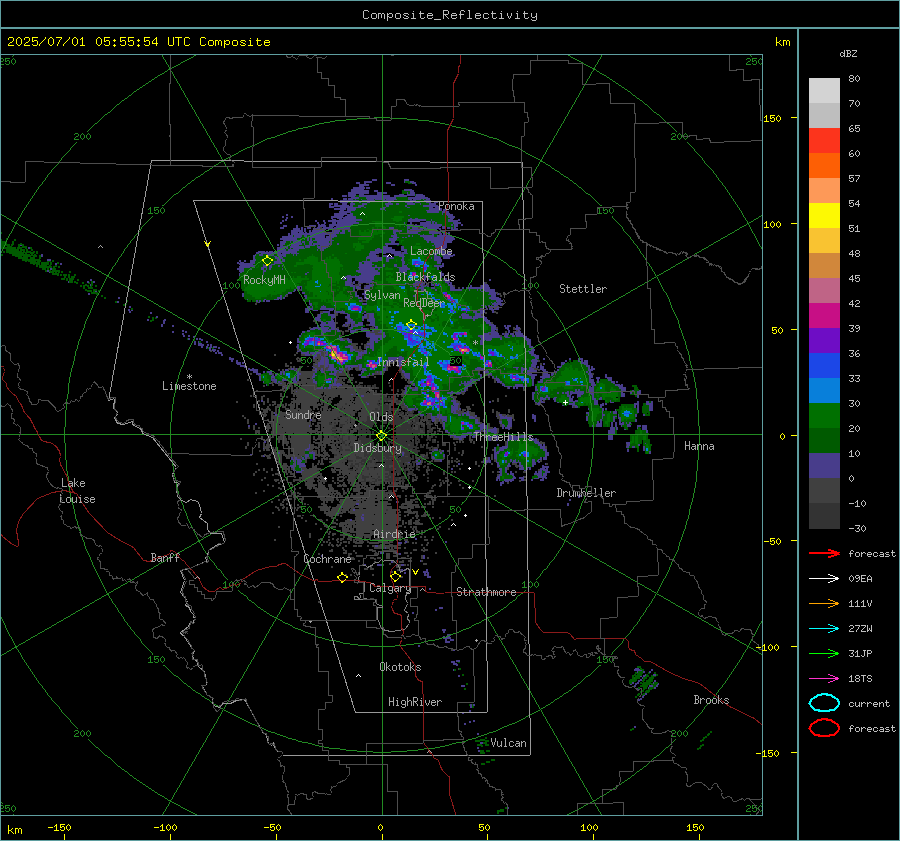Click the RedDeer city label
Image resolution: width=900 pixels, height=841 pixels.
click(x=424, y=303)
